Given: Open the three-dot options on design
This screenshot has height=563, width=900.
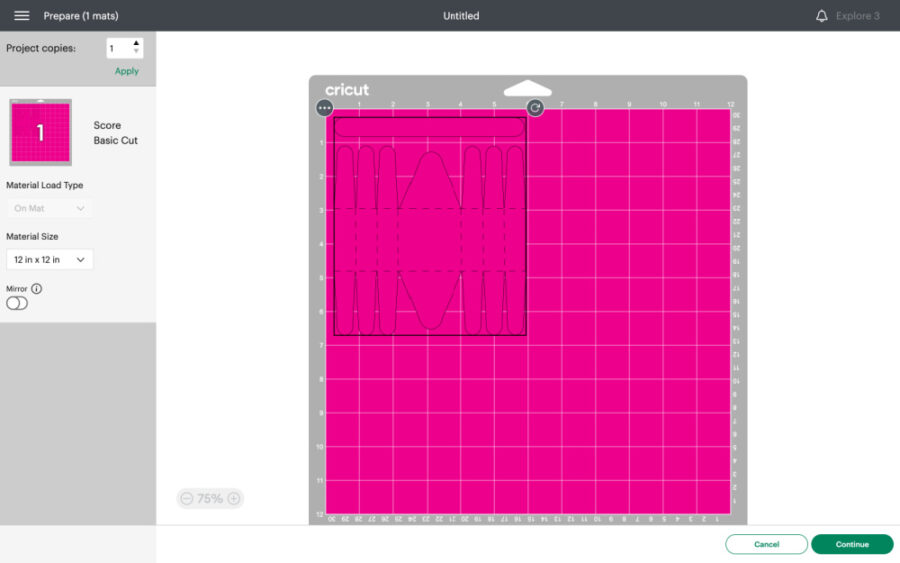Looking at the screenshot, I should [x=324, y=107].
